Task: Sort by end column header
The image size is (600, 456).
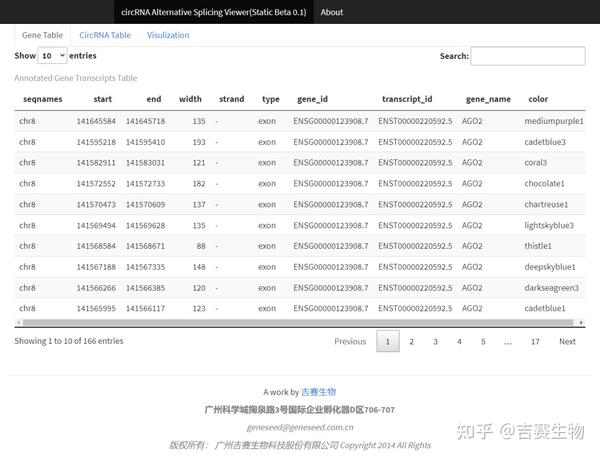Action: (154, 99)
